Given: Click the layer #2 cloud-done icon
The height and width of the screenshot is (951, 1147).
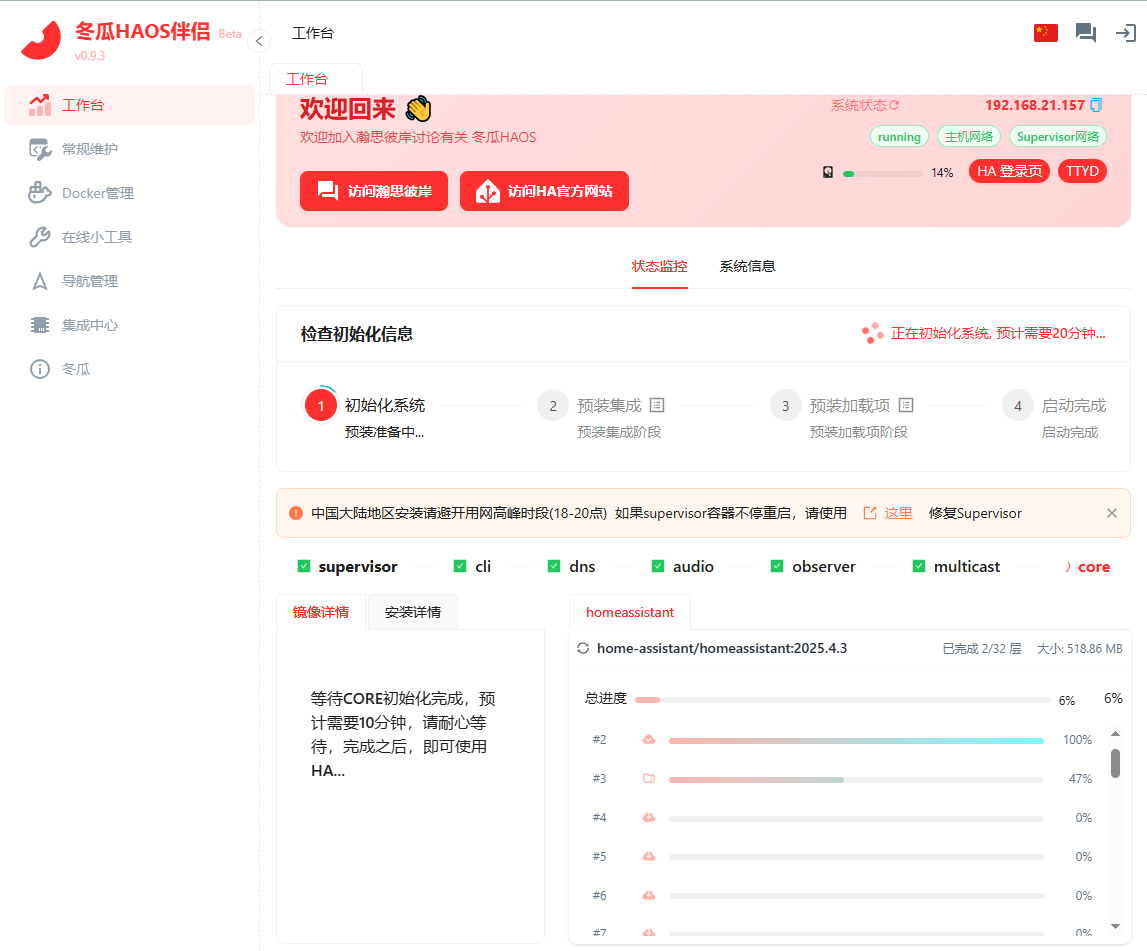Looking at the screenshot, I should pos(648,740).
